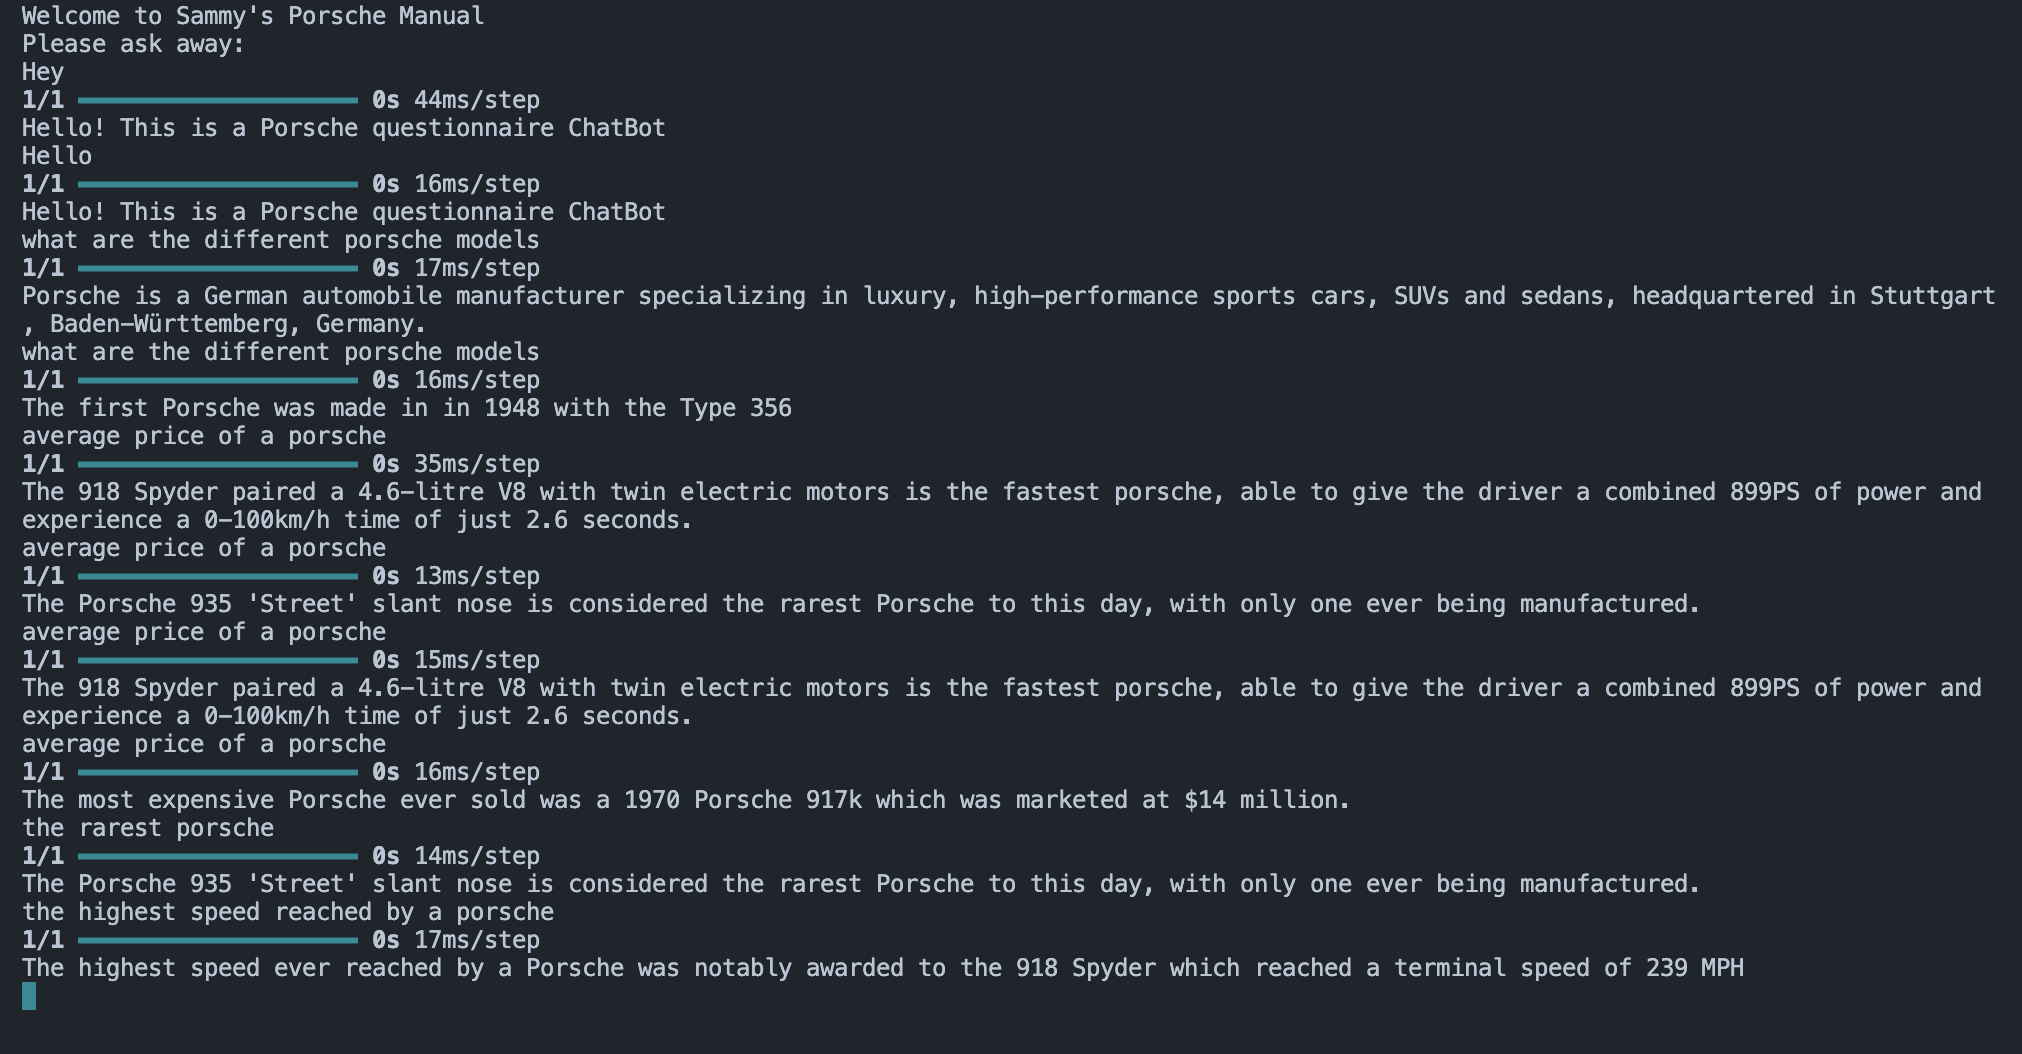Viewport: 2022px width, 1054px height.
Task: Click the "Hey" input line
Action: [43, 72]
